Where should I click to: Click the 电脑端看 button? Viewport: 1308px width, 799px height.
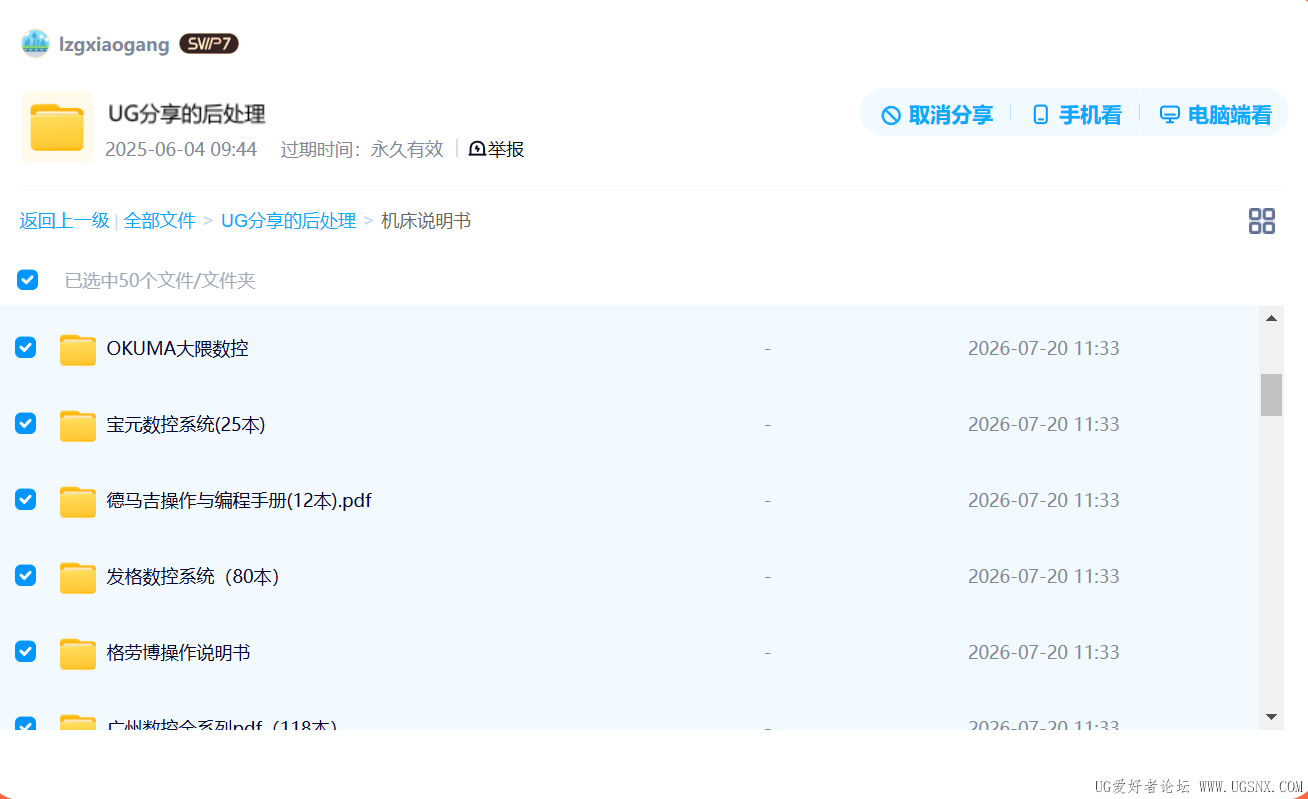pyautogui.click(x=1215, y=115)
